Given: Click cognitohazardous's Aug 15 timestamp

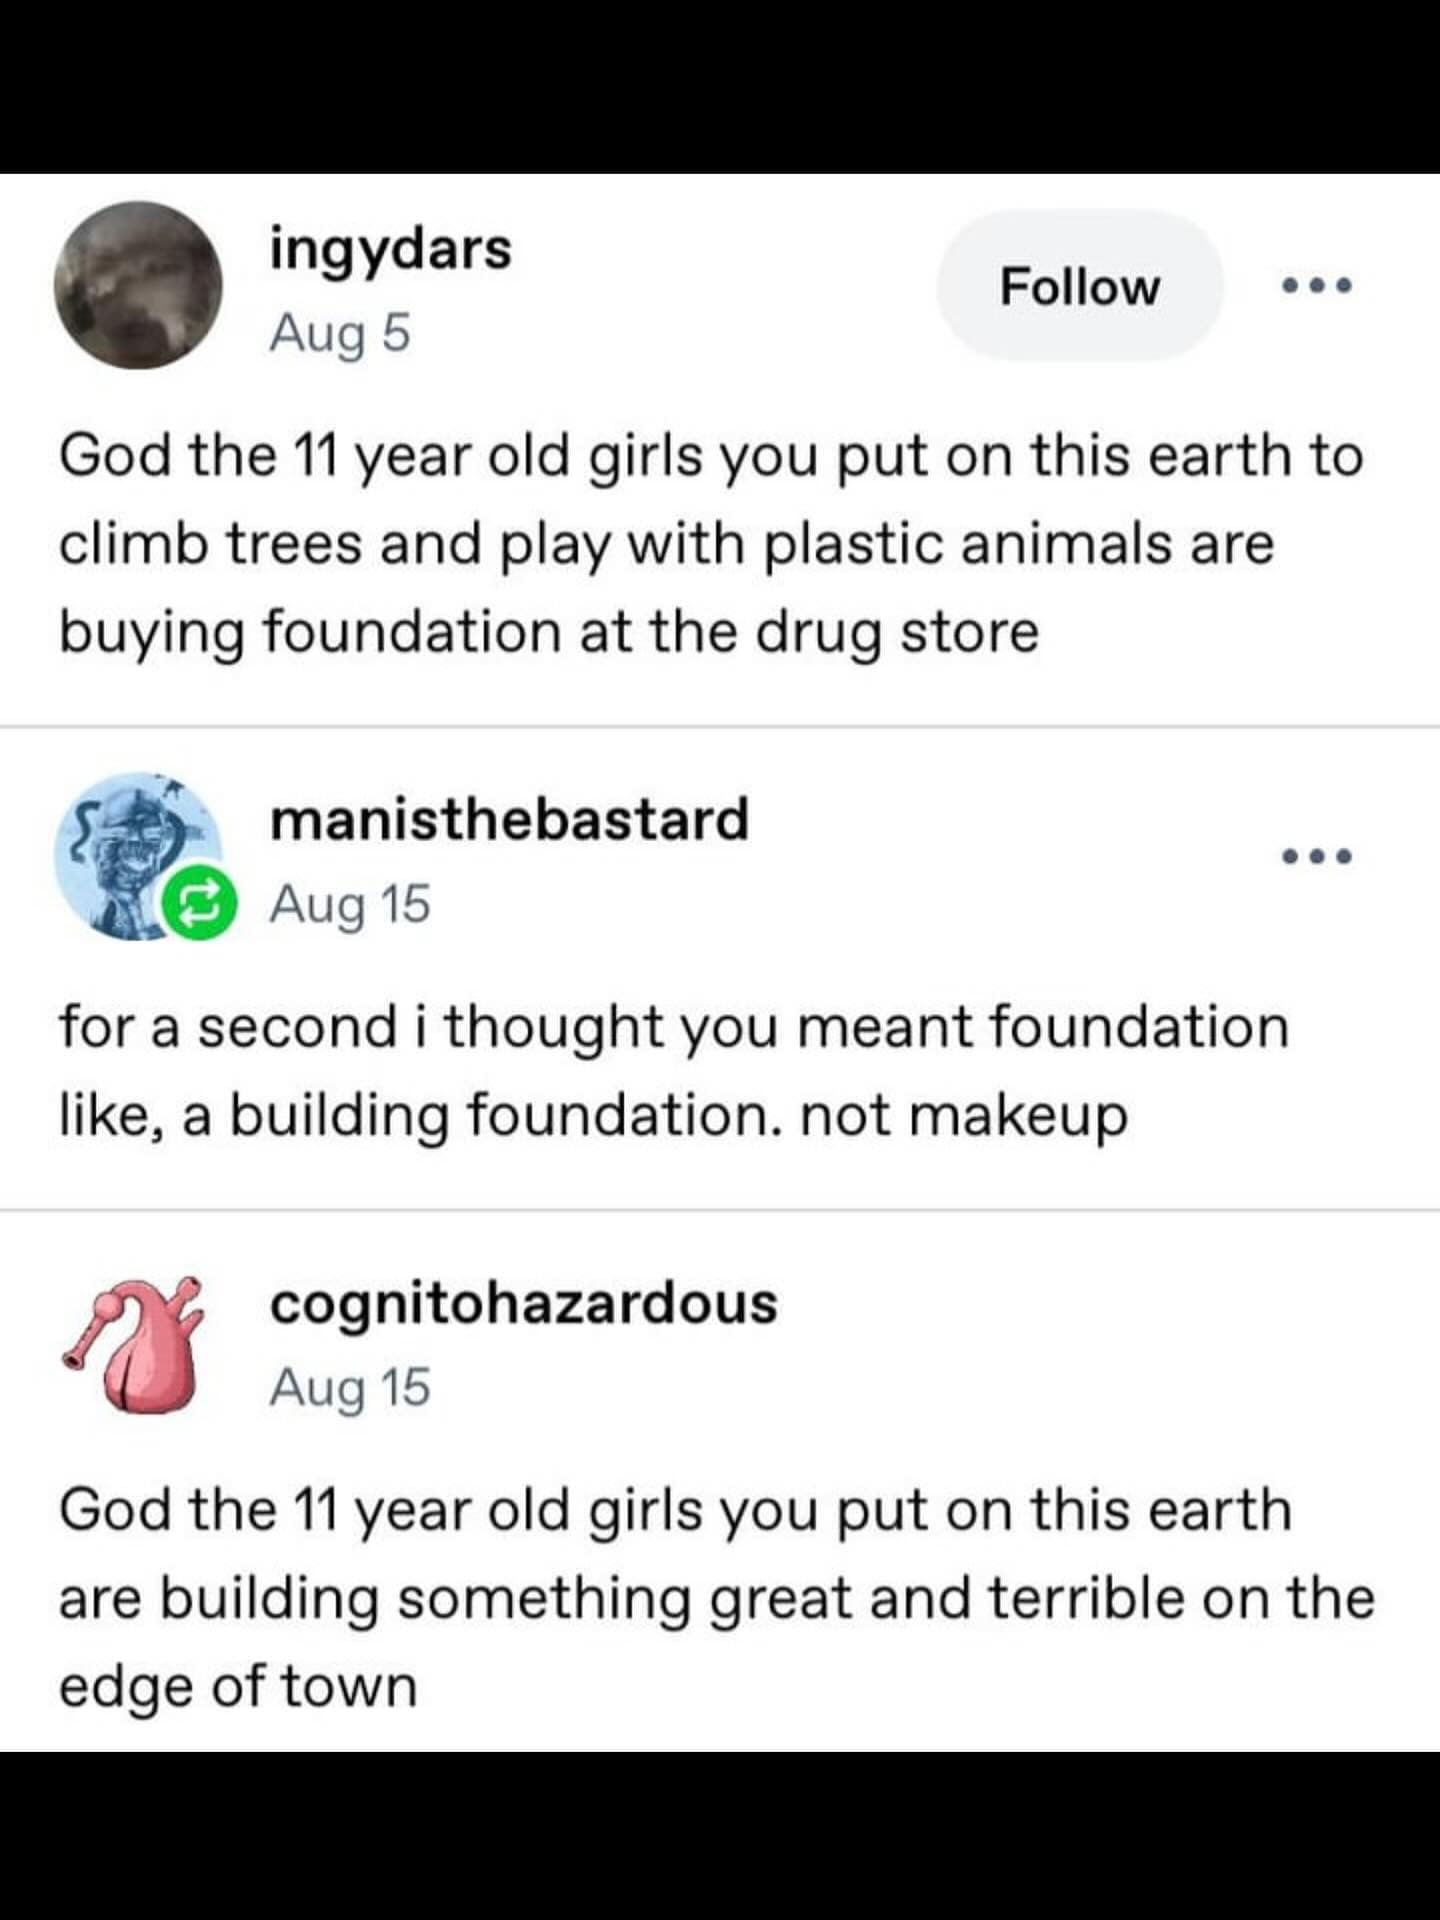Looking at the screenshot, I should (x=350, y=1387).
